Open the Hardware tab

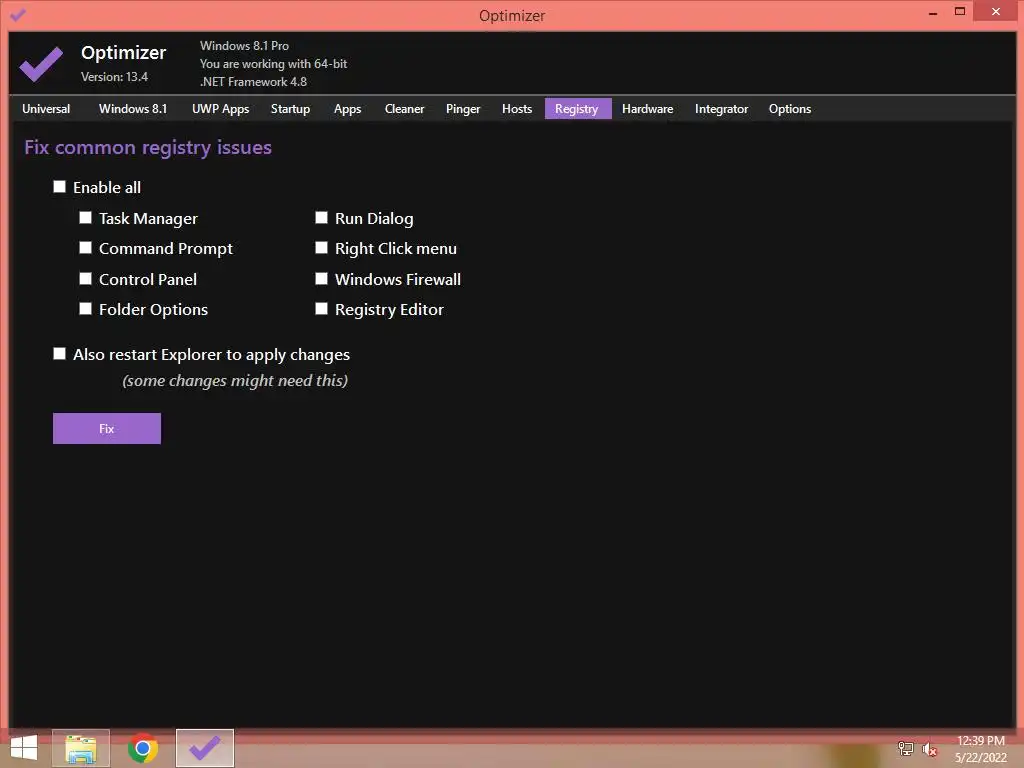[647, 108]
